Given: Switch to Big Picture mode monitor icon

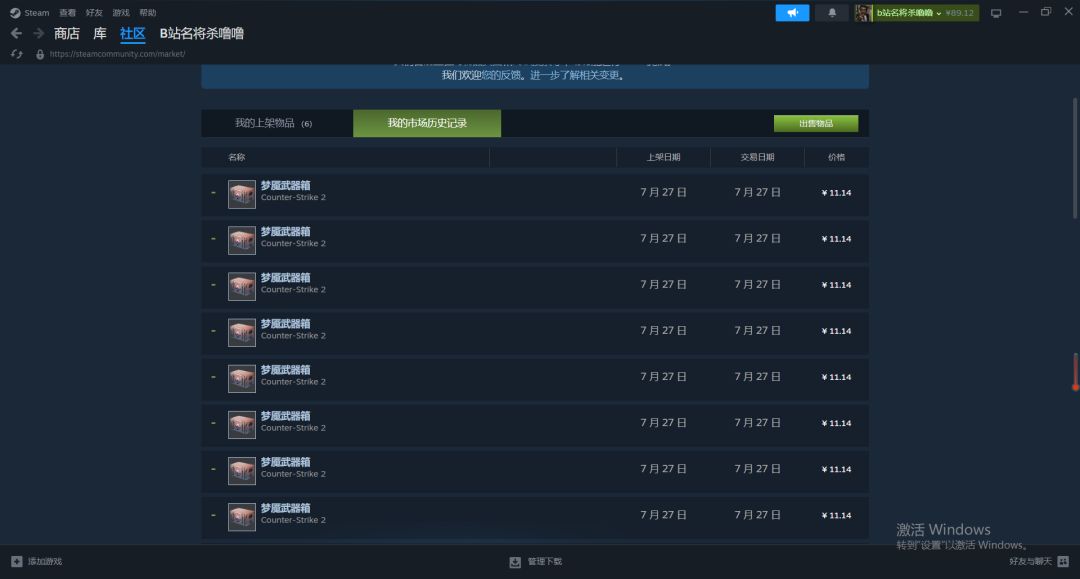Looking at the screenshot, I should click(996, 13).
